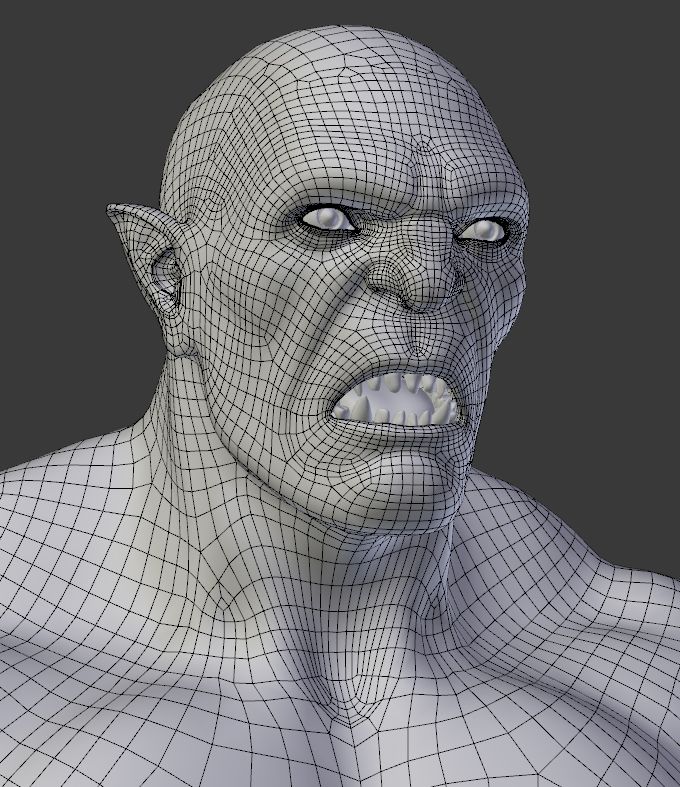Click the eyeball farthest from the ear

(x=485, y=231)
